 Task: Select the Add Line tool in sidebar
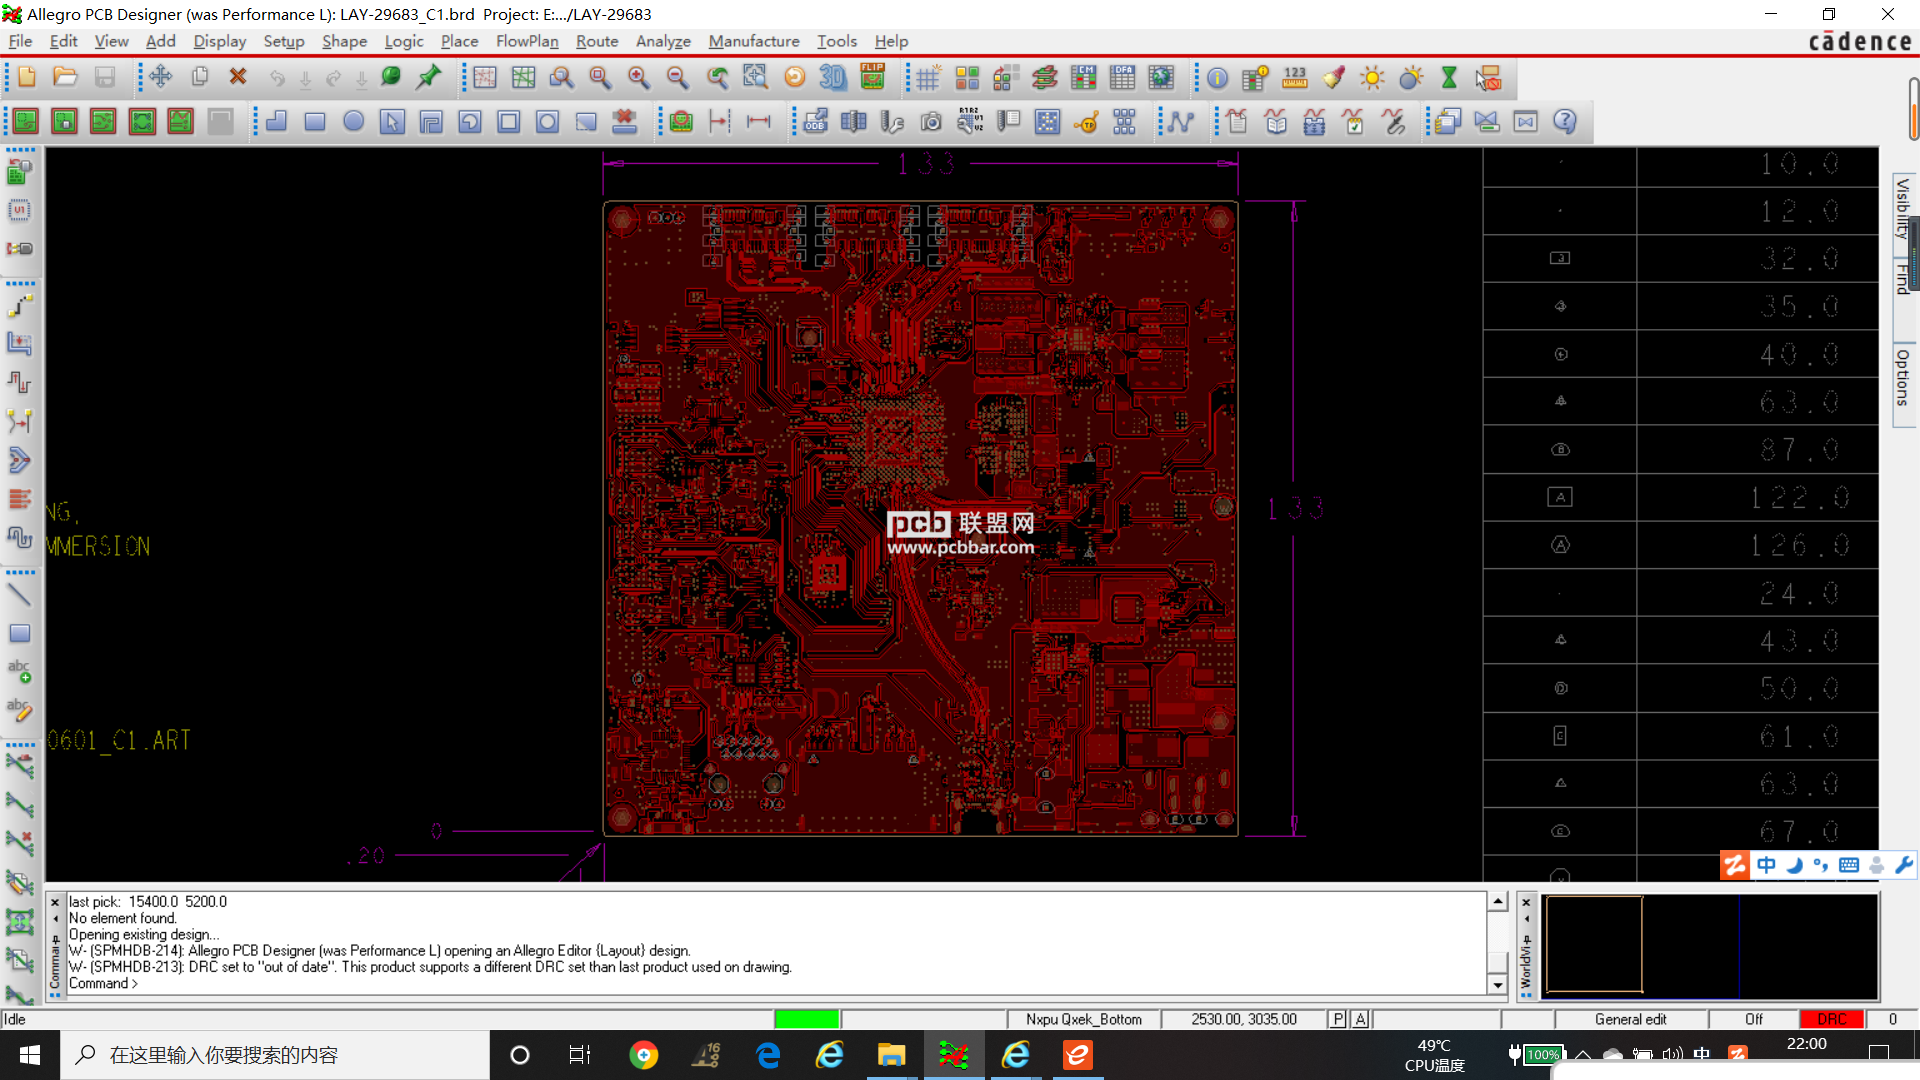(x=20, y=595)
